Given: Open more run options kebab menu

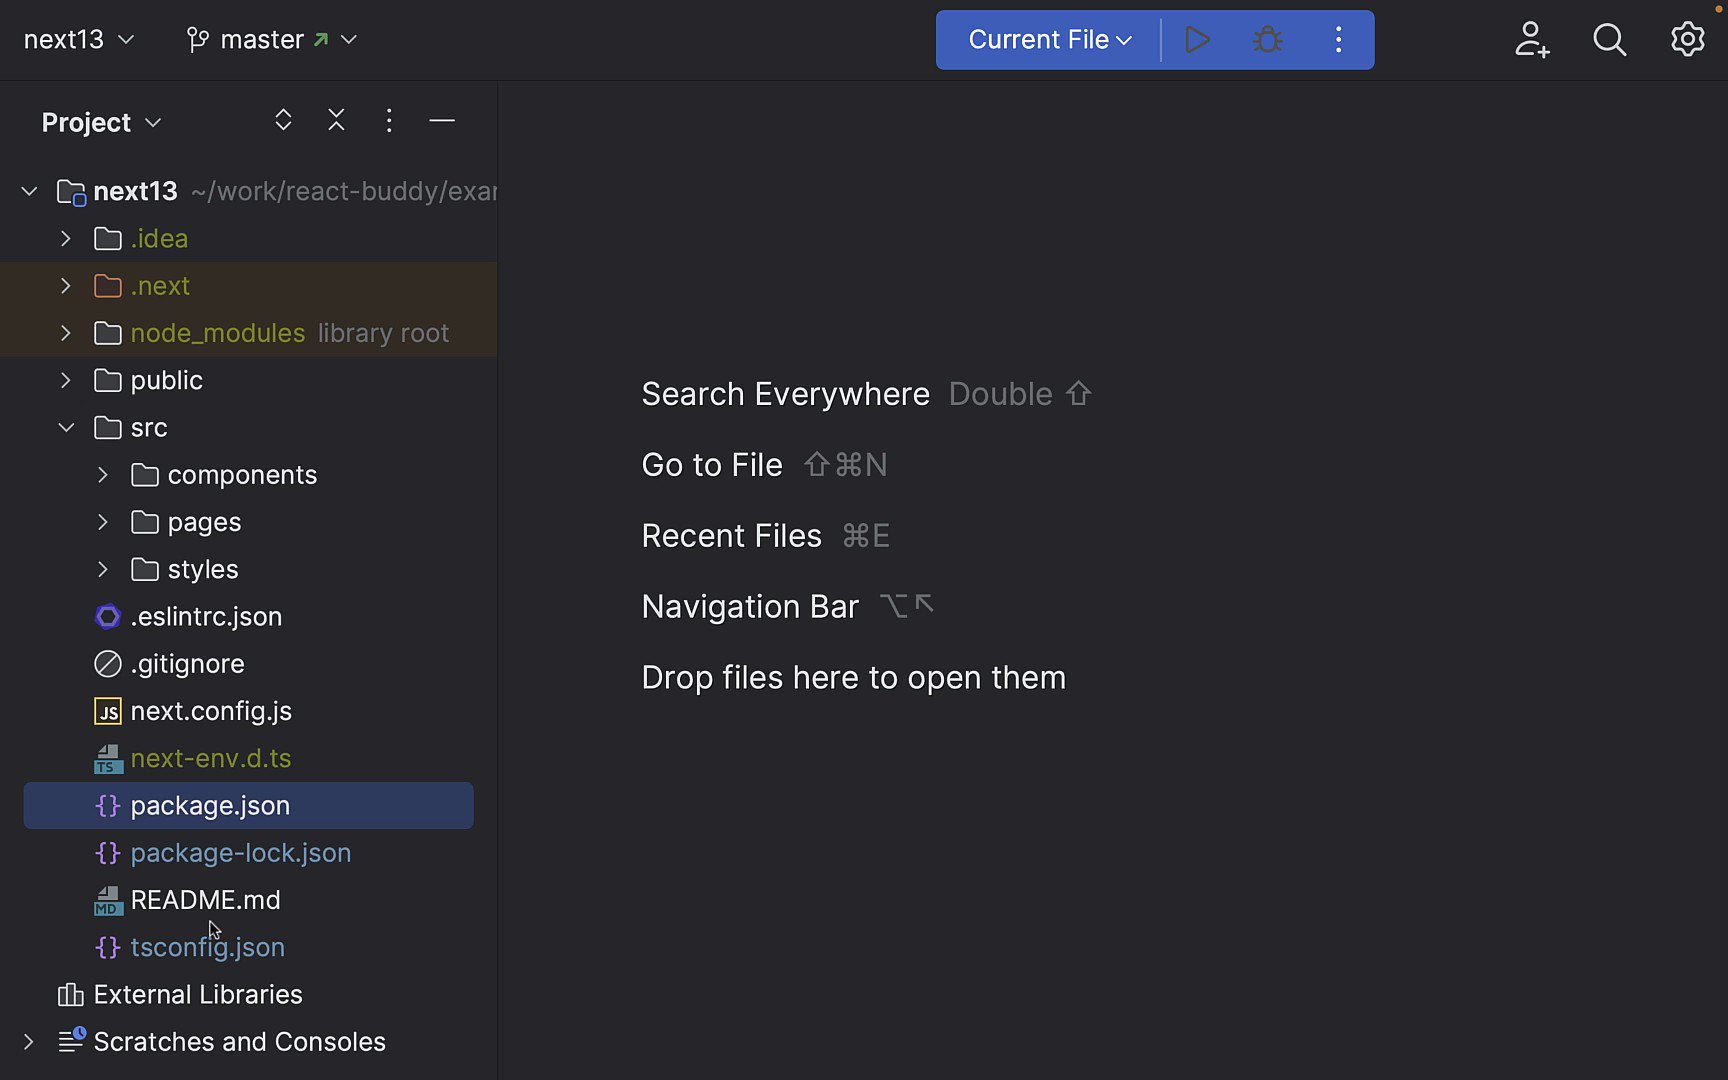Looking at the screenshot, I should pos(1338,40).
